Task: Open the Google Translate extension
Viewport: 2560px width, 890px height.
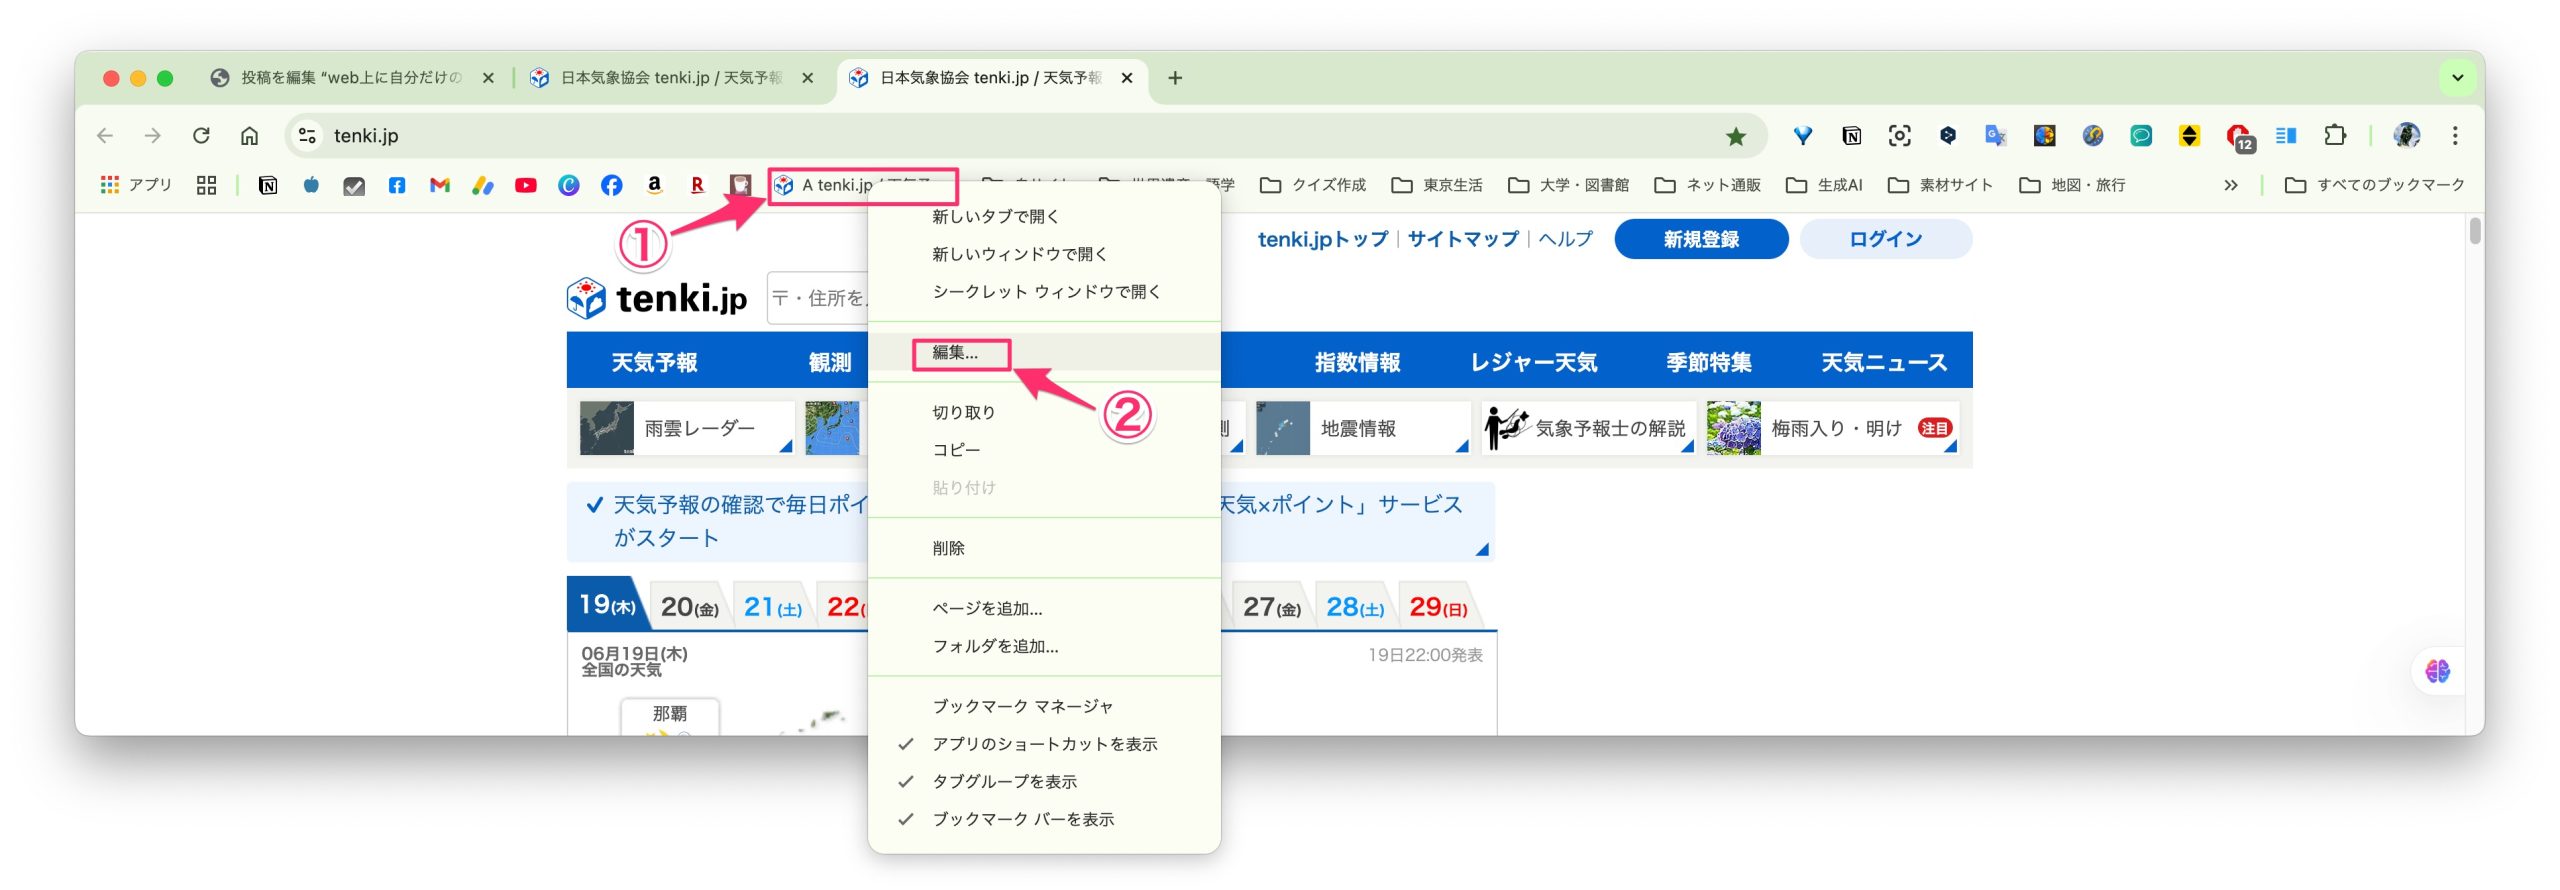Action: pyautogui.click(x=1995, y=135)
